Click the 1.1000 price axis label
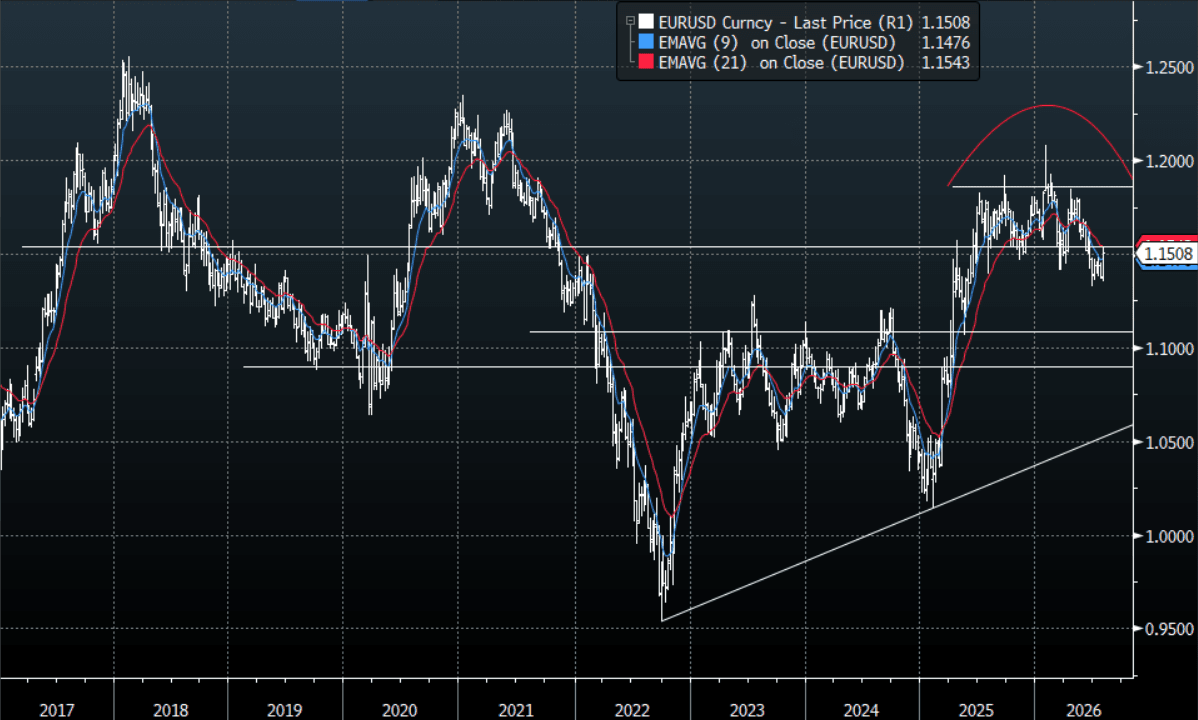1198x720 pixels. click(x=1169, y=349)
